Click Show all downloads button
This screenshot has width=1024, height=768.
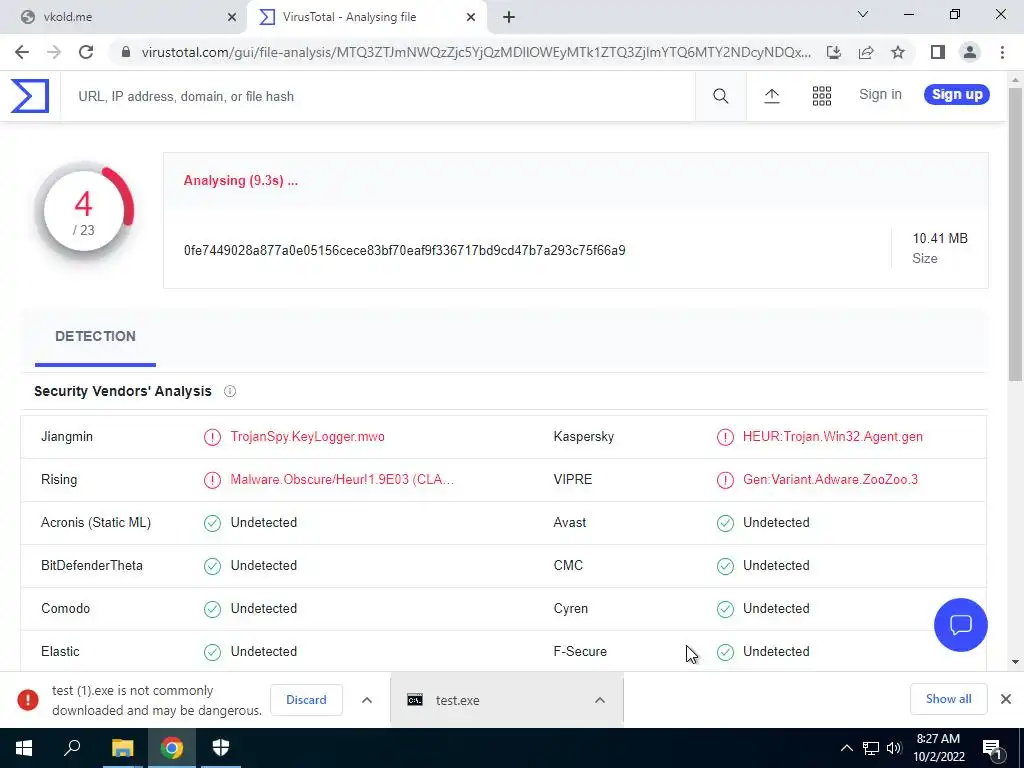(948, 699)
